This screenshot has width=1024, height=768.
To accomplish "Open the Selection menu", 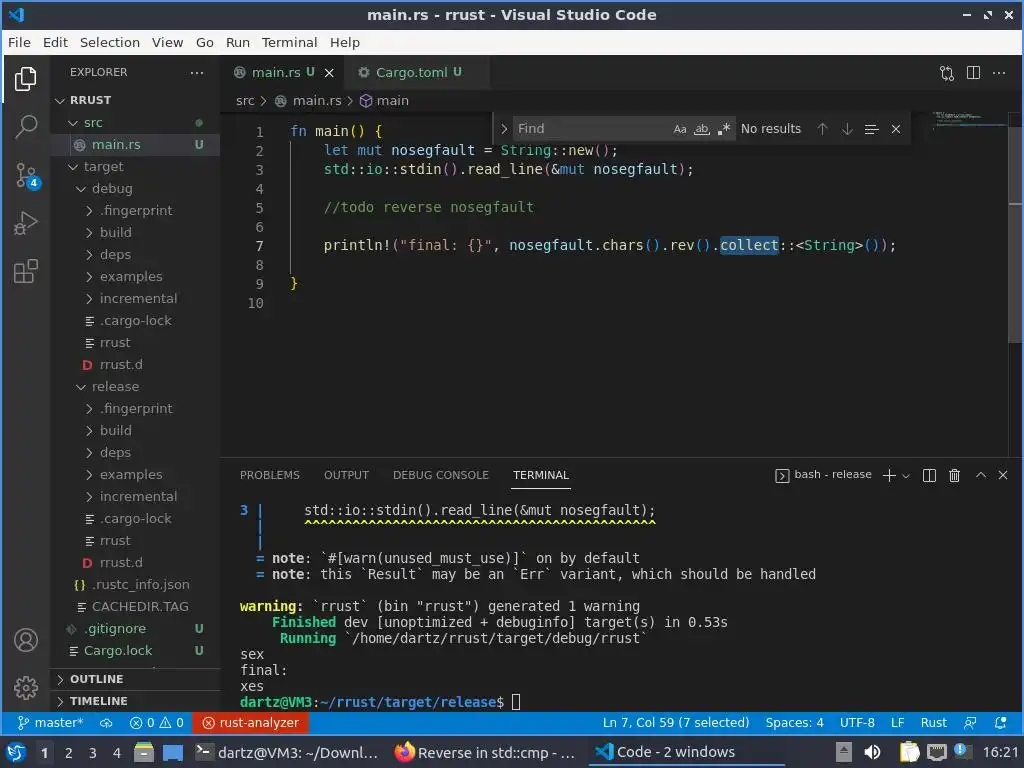I will 110,42.
